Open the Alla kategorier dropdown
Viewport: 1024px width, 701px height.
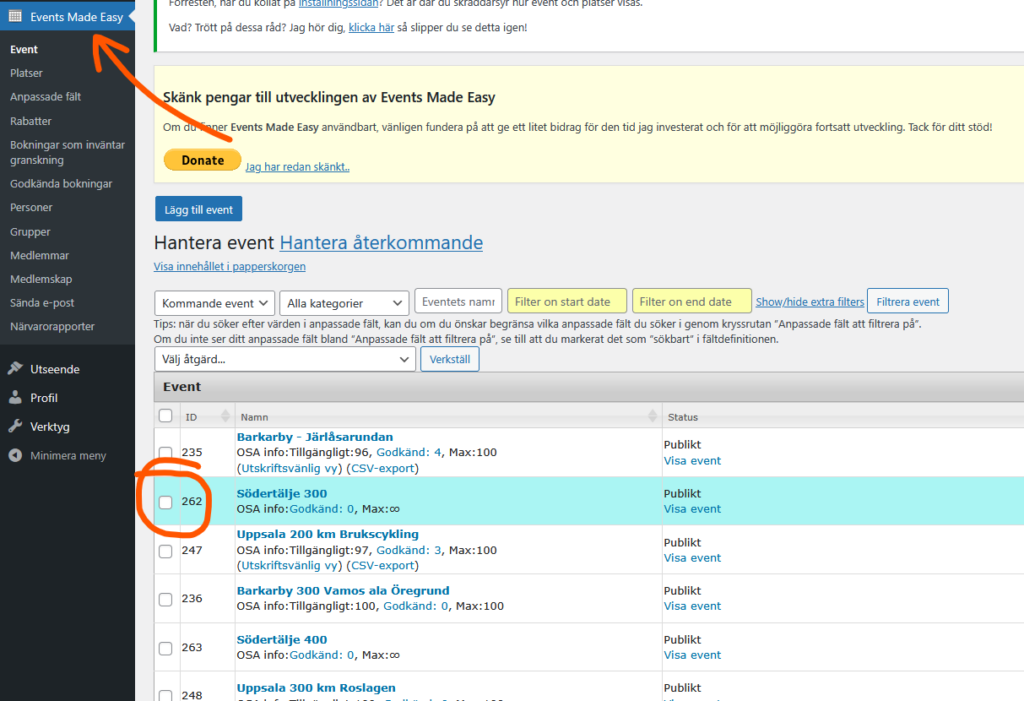pos(344,303)
